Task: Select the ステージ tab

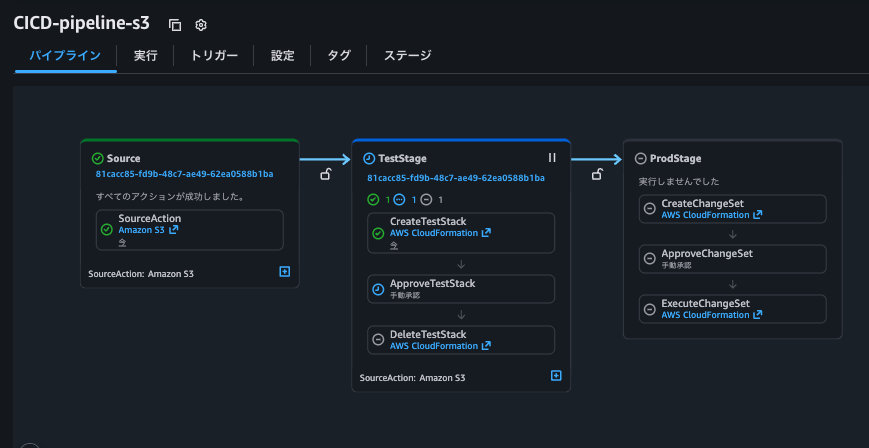Action: [408, 56]
